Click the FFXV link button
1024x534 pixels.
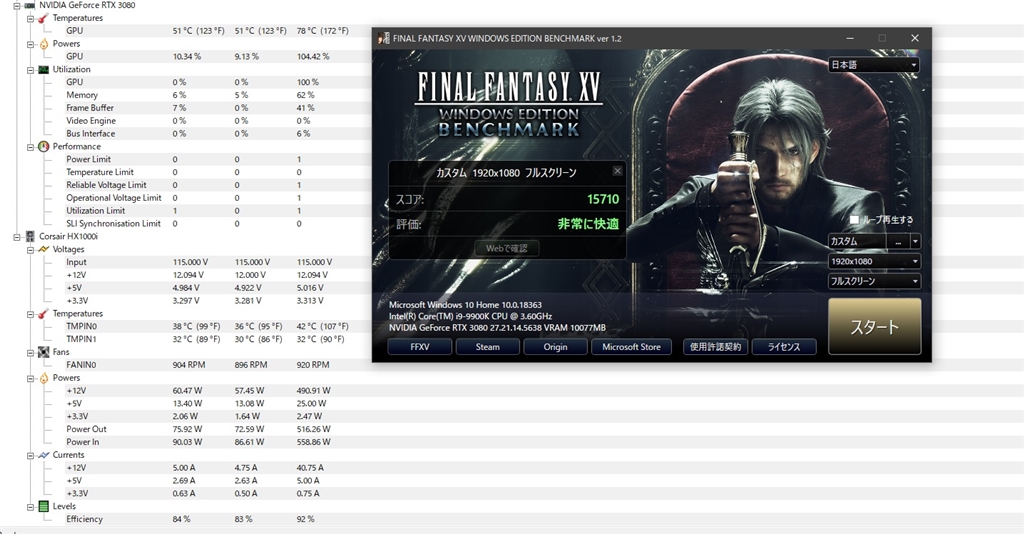pyautogui.click(x=420, y=347)
